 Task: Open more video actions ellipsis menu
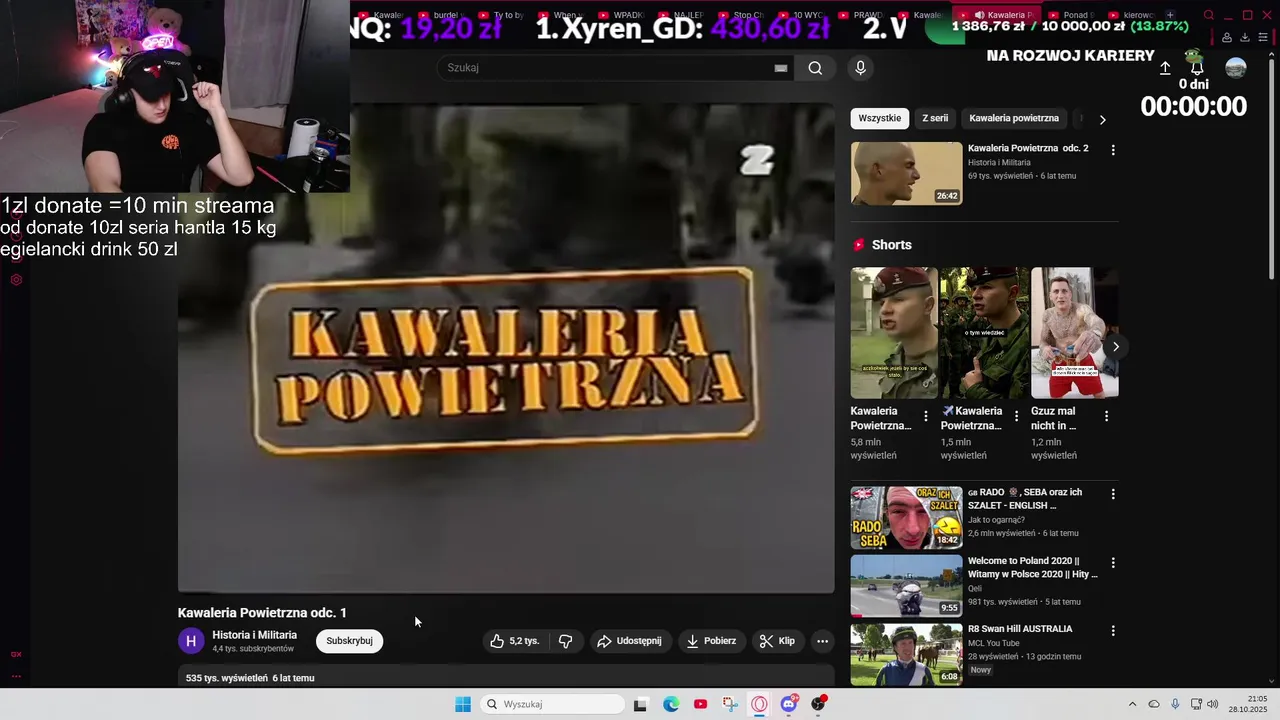coord(822,641)
